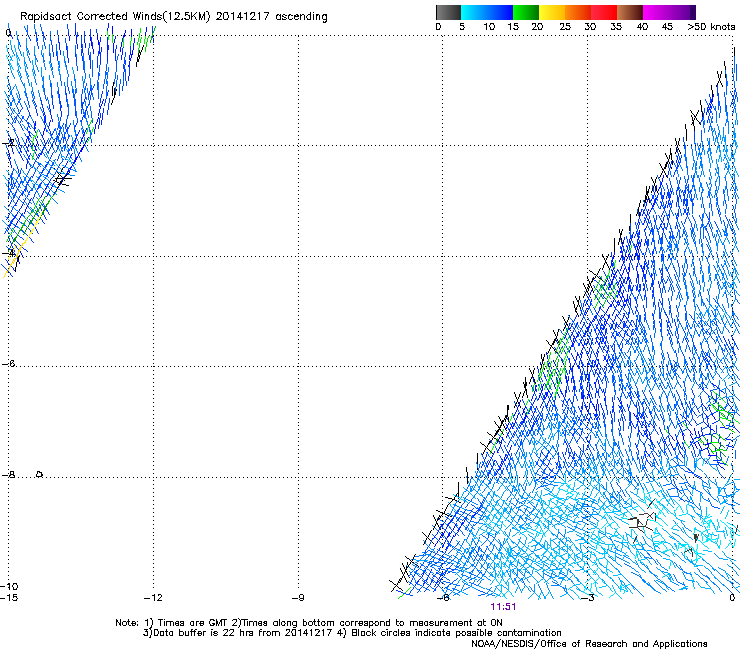740x650 pixels.
Task: Click the legend label '15' under the color bar
Action: [513, 27]
